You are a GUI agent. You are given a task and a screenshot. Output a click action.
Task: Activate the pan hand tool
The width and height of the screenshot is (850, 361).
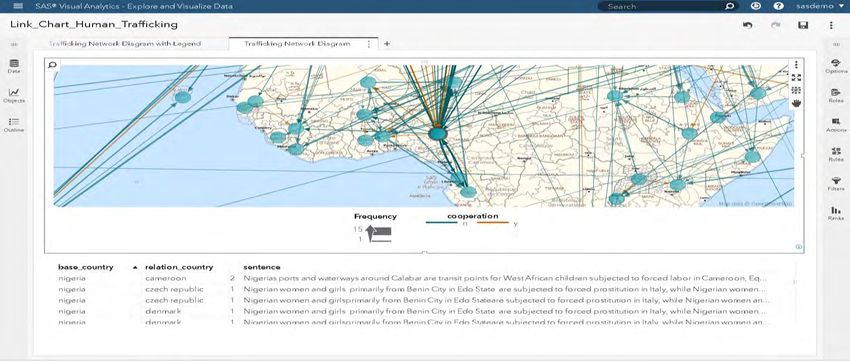[796, 103]
